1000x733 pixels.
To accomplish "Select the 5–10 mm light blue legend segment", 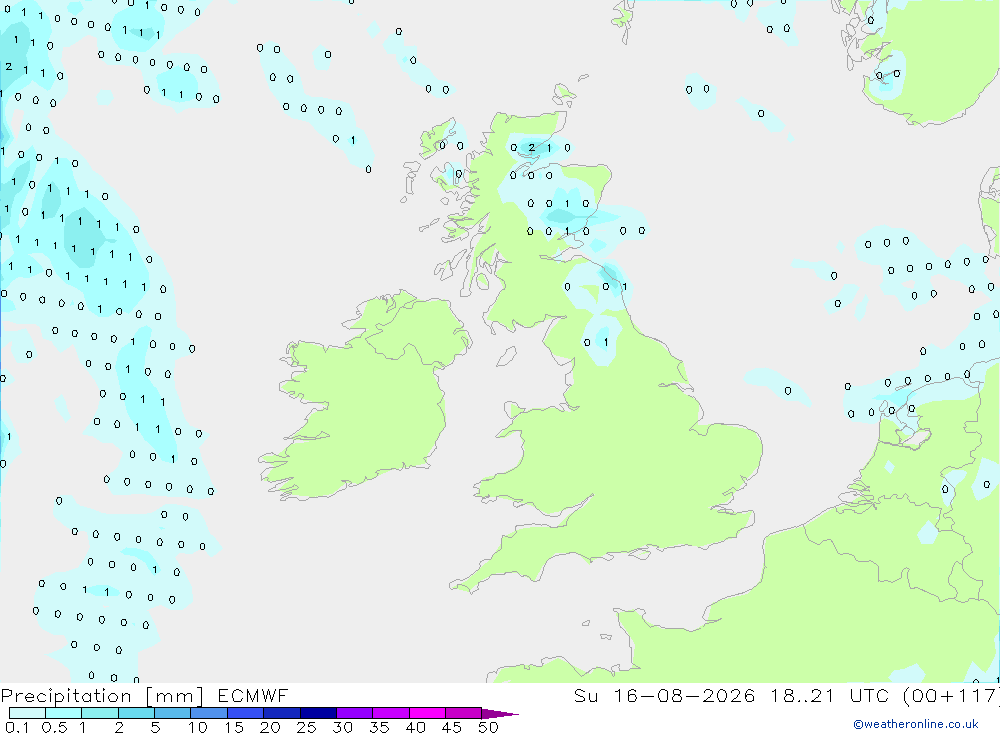I will (x=173, y=713).
